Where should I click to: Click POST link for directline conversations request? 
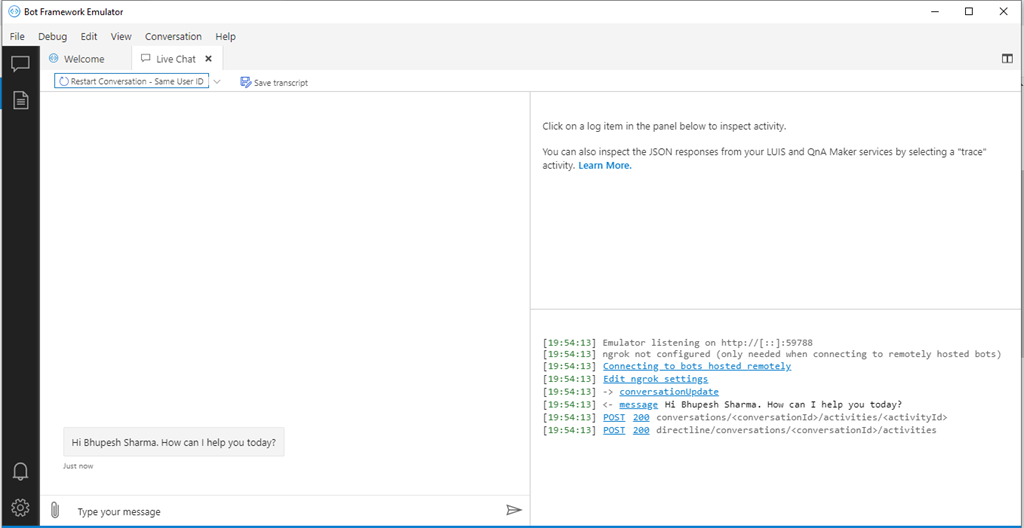[x=614, y=431]
